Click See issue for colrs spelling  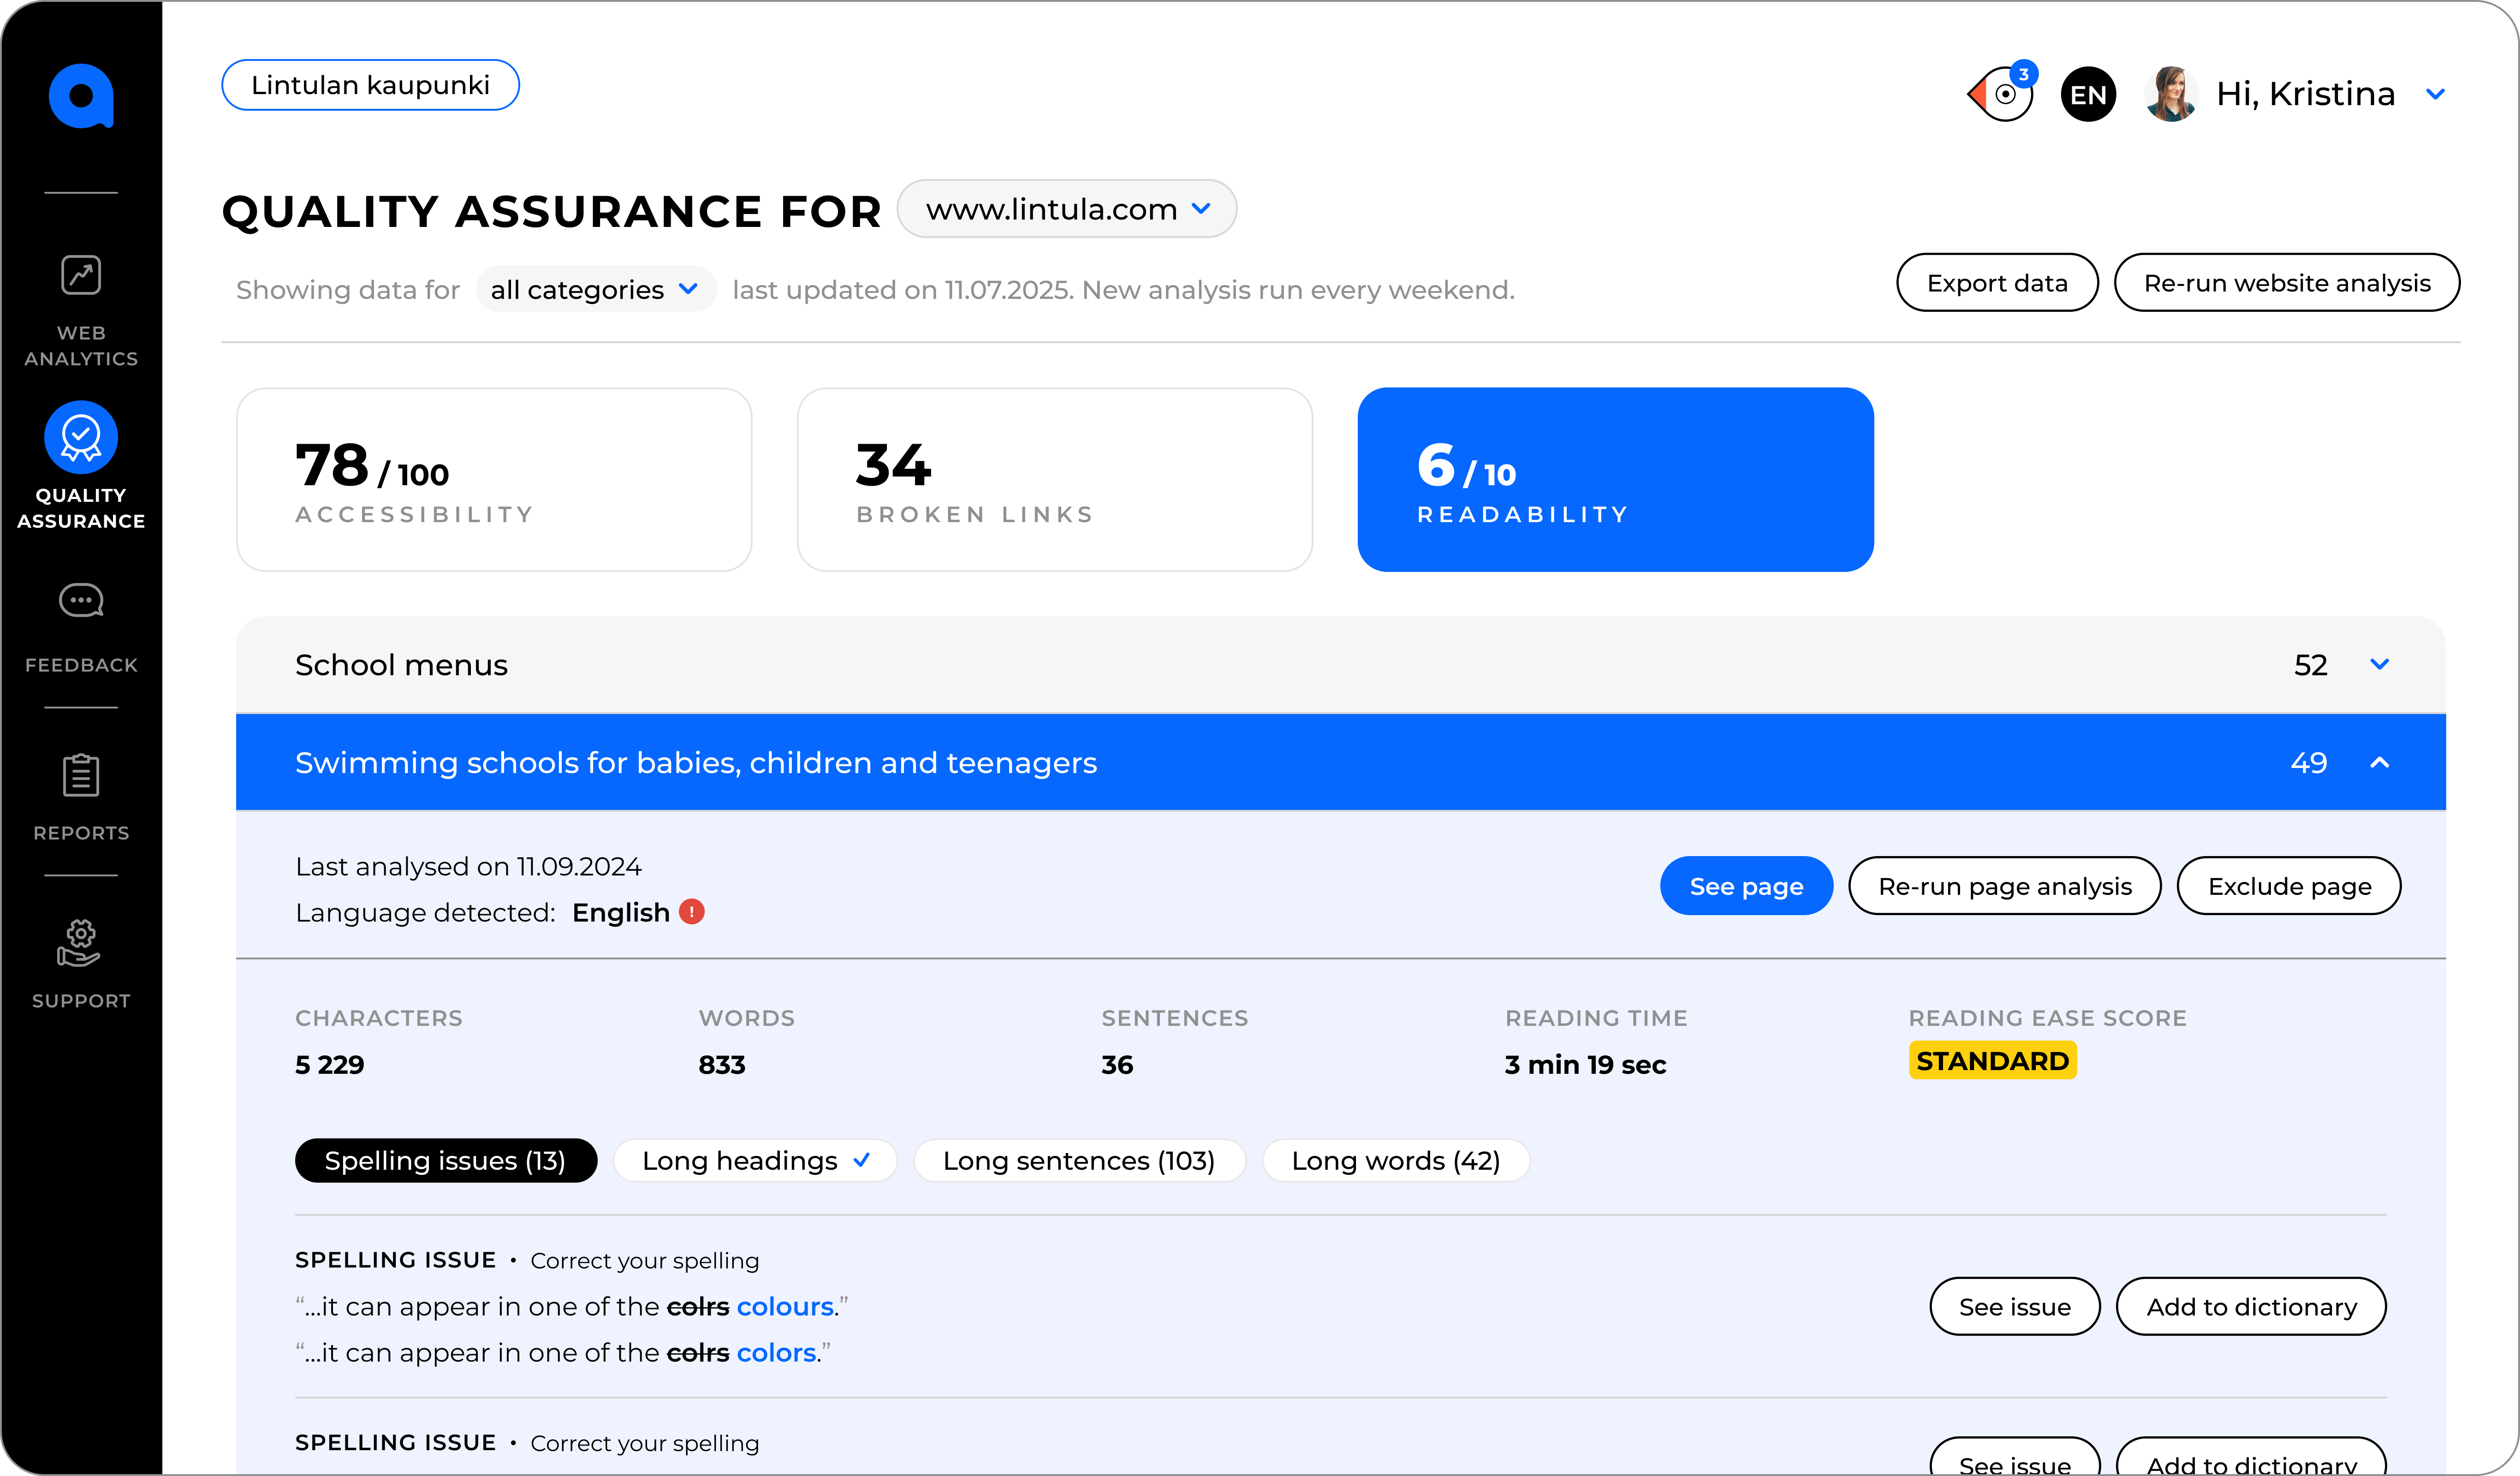[x=2014, y=1306]
